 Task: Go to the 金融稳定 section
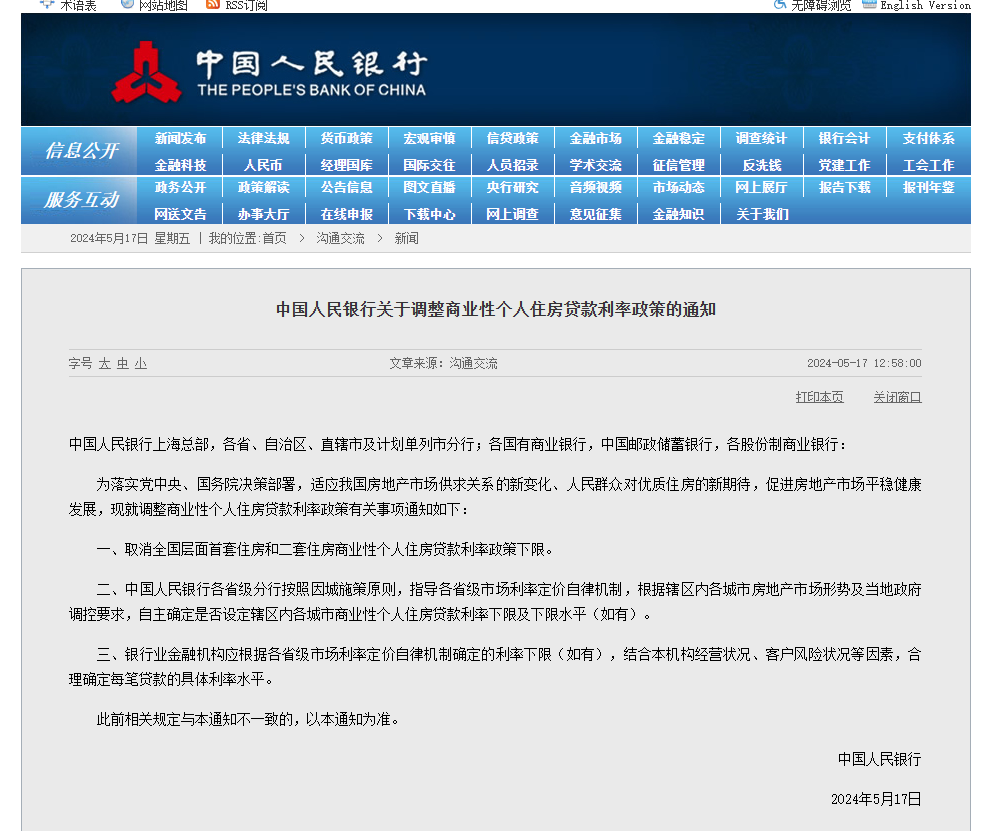tap(679, 139)
